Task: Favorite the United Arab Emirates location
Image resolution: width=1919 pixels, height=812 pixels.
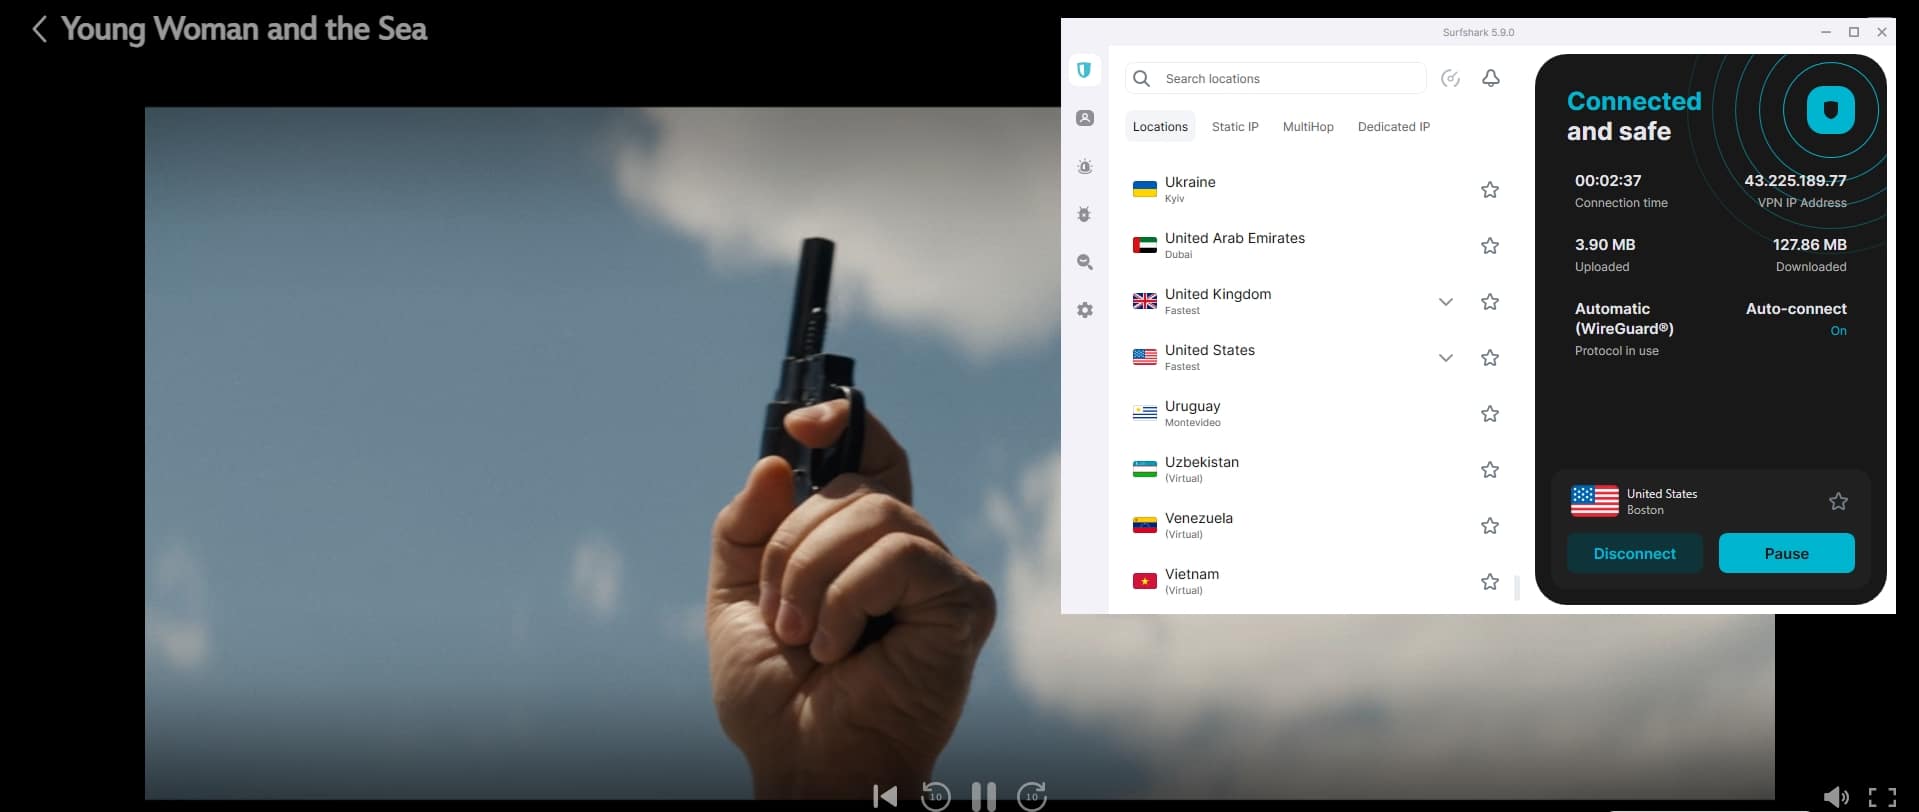Action: pos(1490,246)
